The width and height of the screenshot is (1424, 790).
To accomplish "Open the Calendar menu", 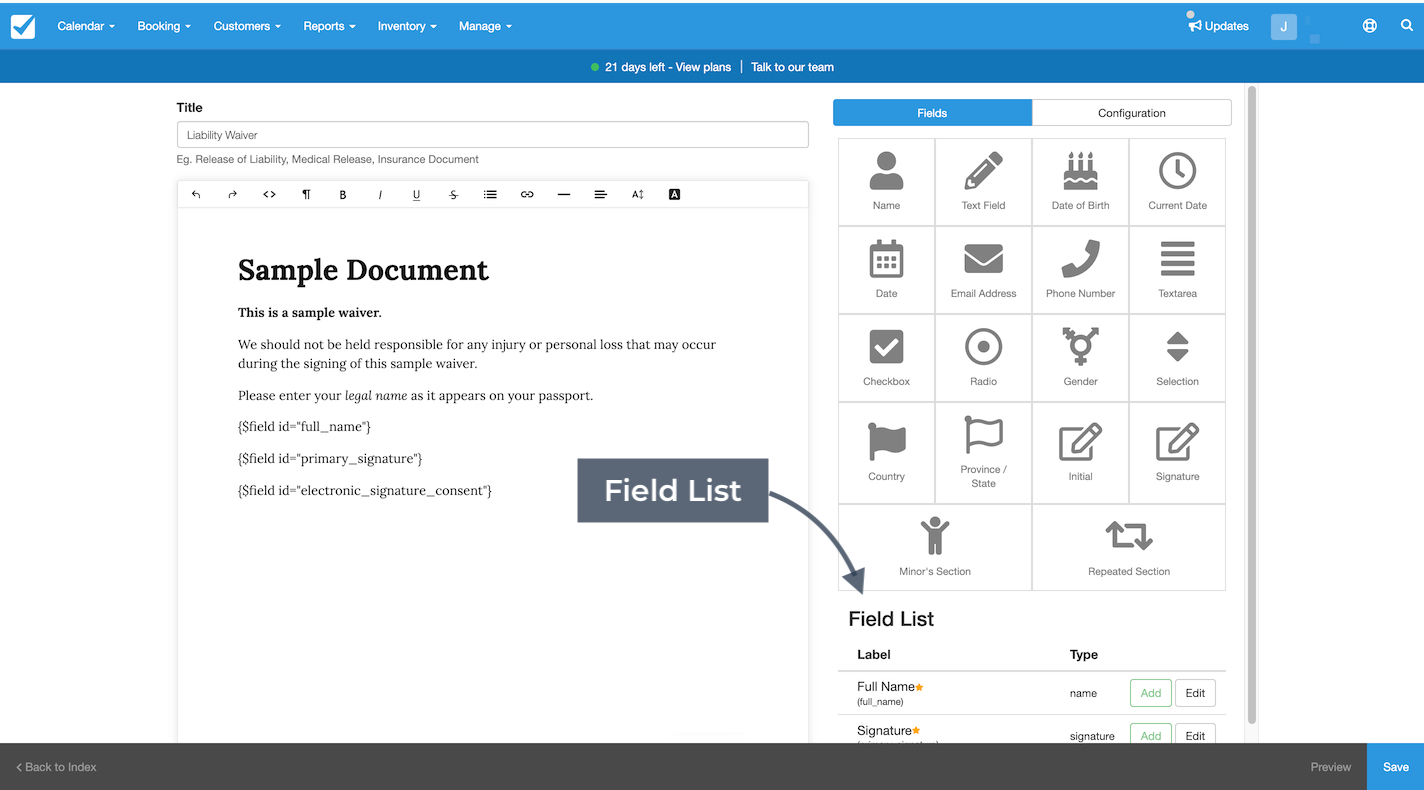I will (x=86, y=26).
